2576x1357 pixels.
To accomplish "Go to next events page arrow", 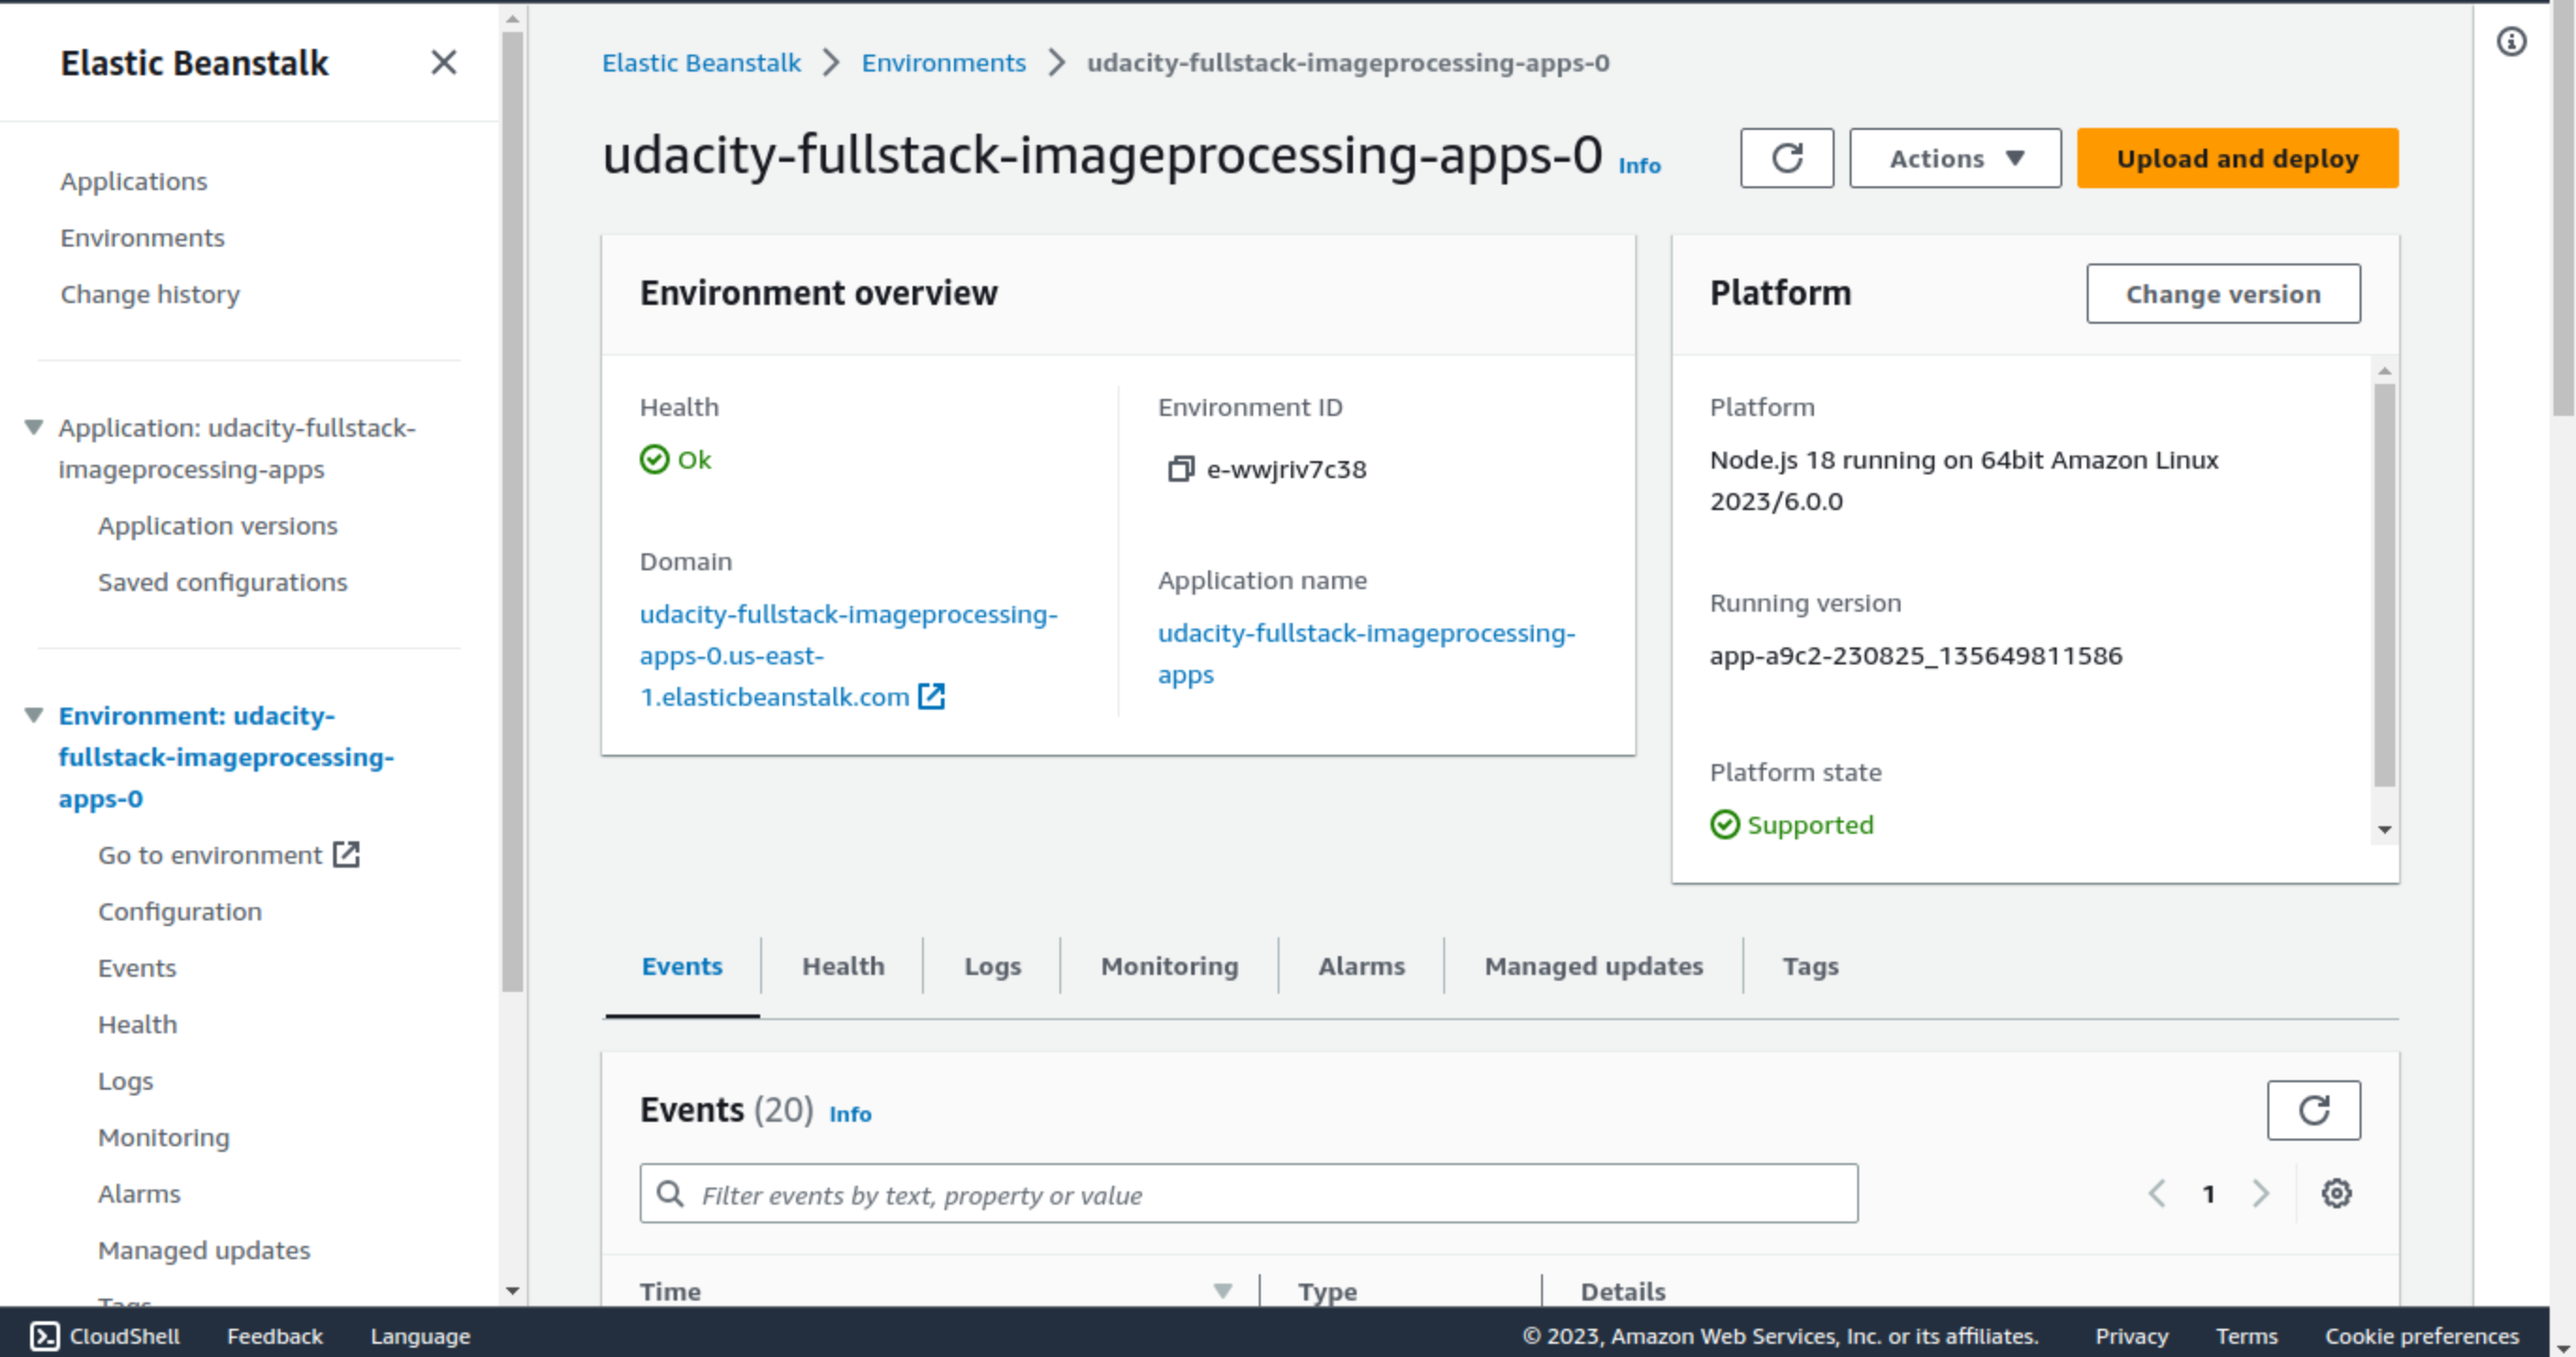I will point(2261,1193).
